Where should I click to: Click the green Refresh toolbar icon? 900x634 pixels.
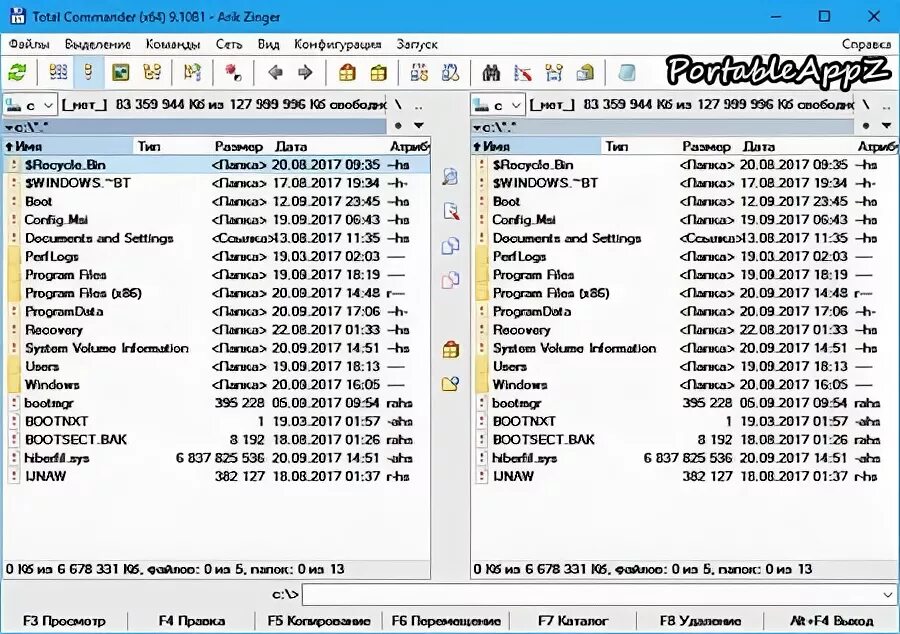click(17, 72)
